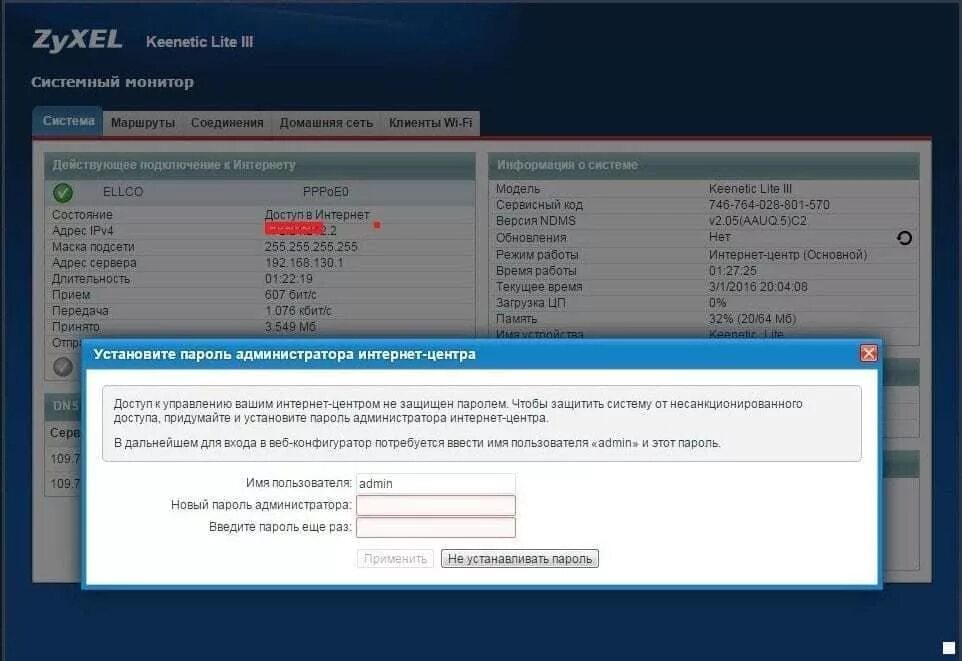The image size is (962, 661).
Task: Click the receive rate 607 бит/с
Action: pos(291,295)
